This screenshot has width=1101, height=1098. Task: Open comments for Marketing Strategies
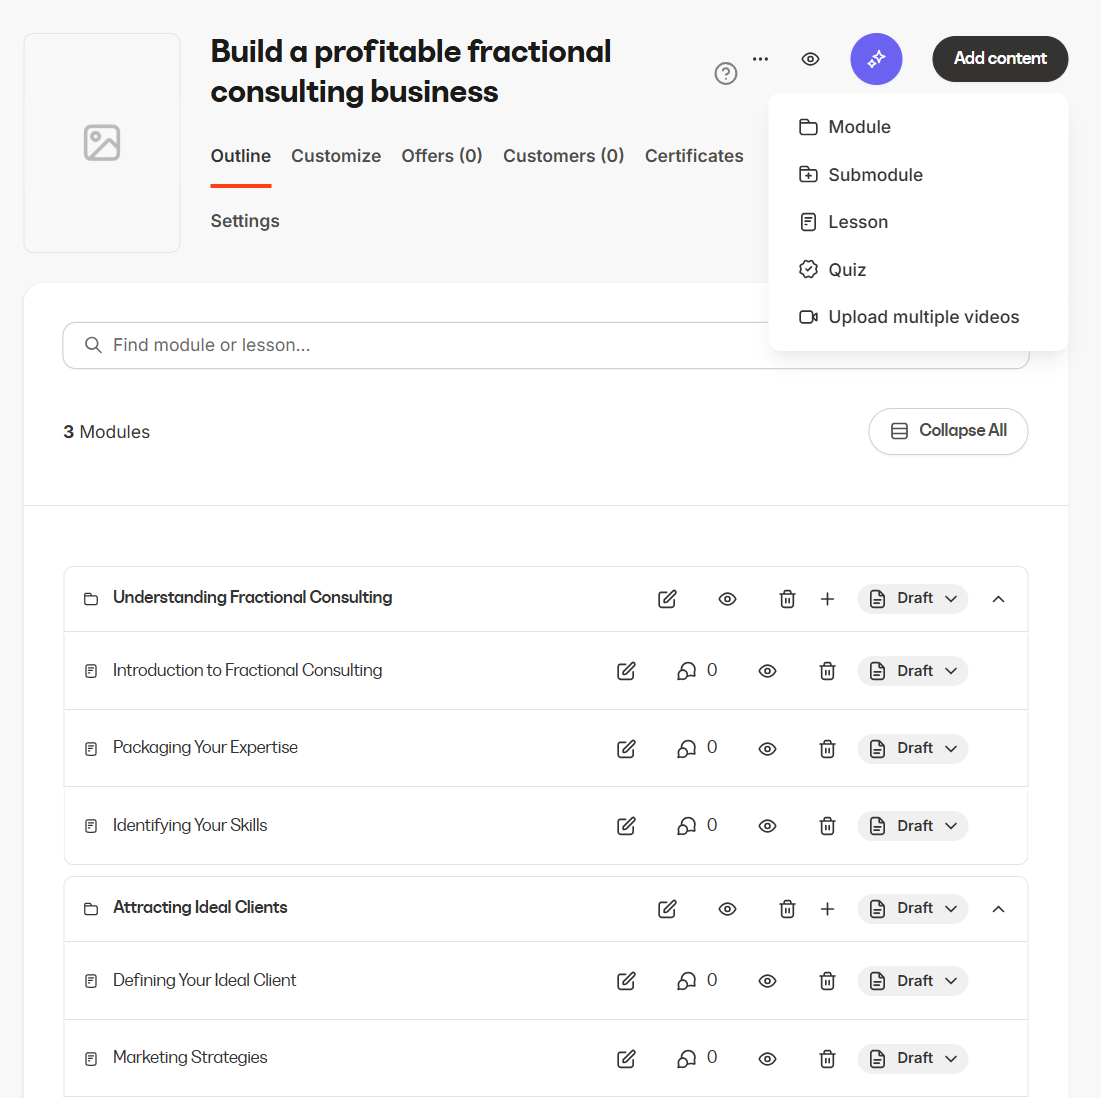click(697, 1059)
